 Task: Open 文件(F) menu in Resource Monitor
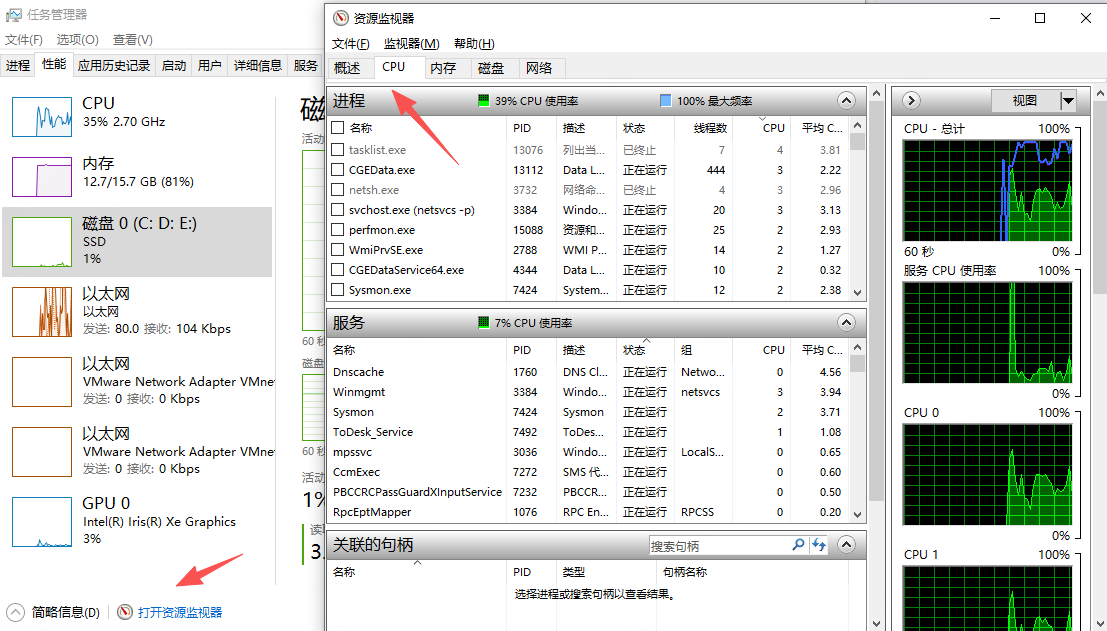(x=351, y=44)
